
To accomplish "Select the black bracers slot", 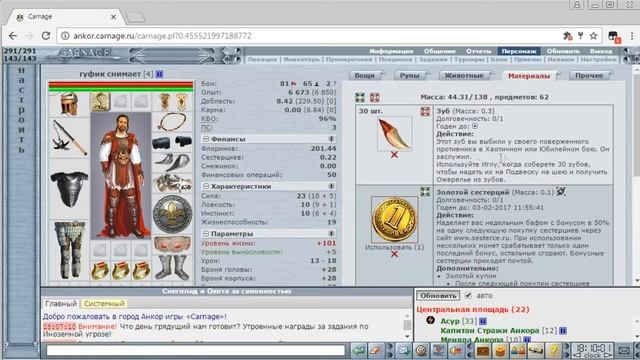I will click(x=172, y=143).
